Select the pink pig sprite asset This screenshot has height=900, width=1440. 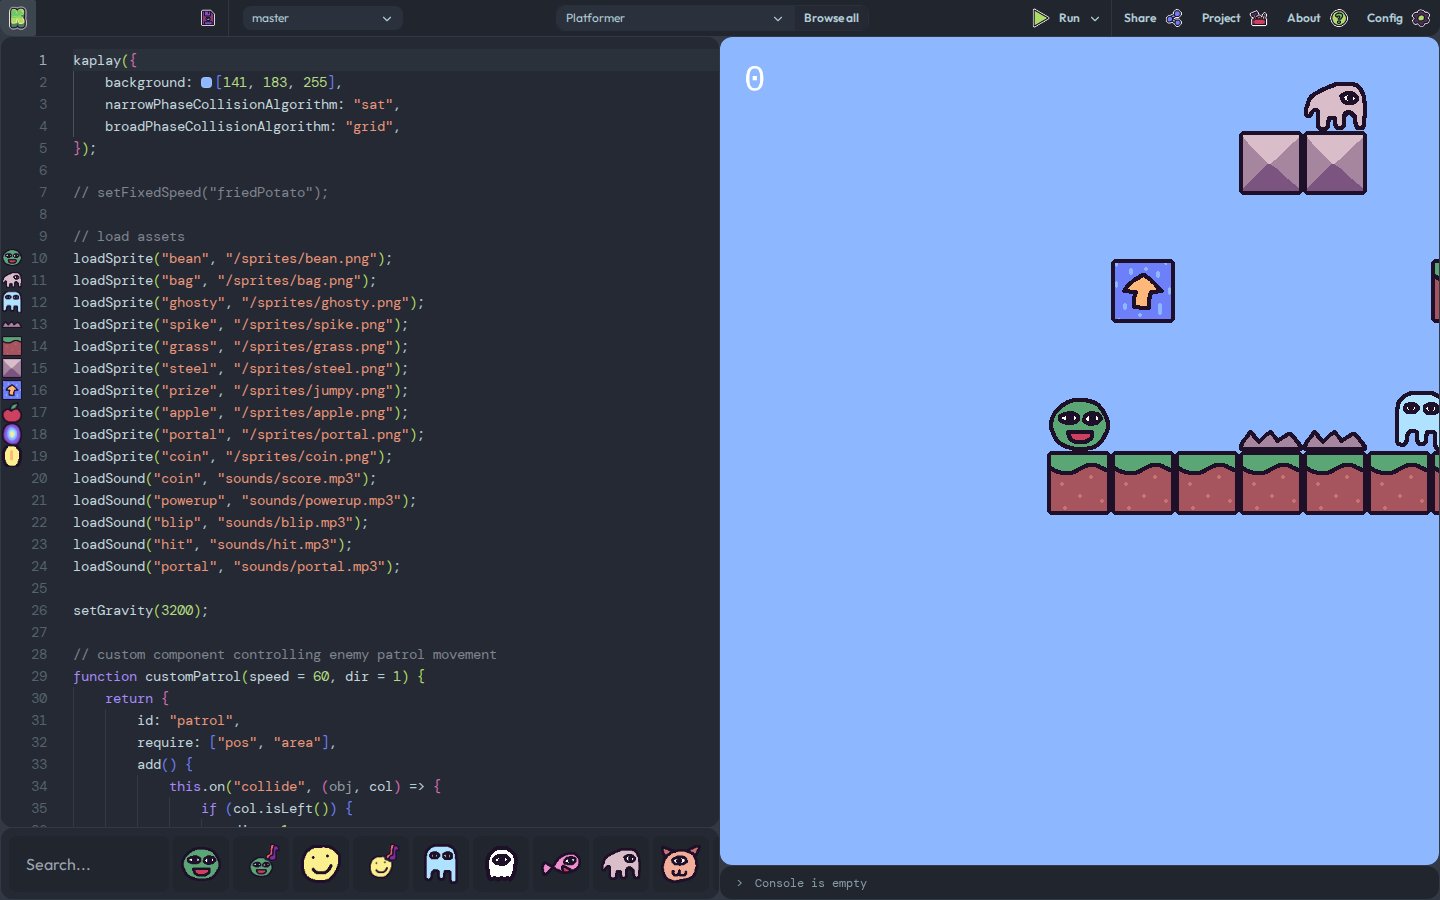[x=681, y=864]
